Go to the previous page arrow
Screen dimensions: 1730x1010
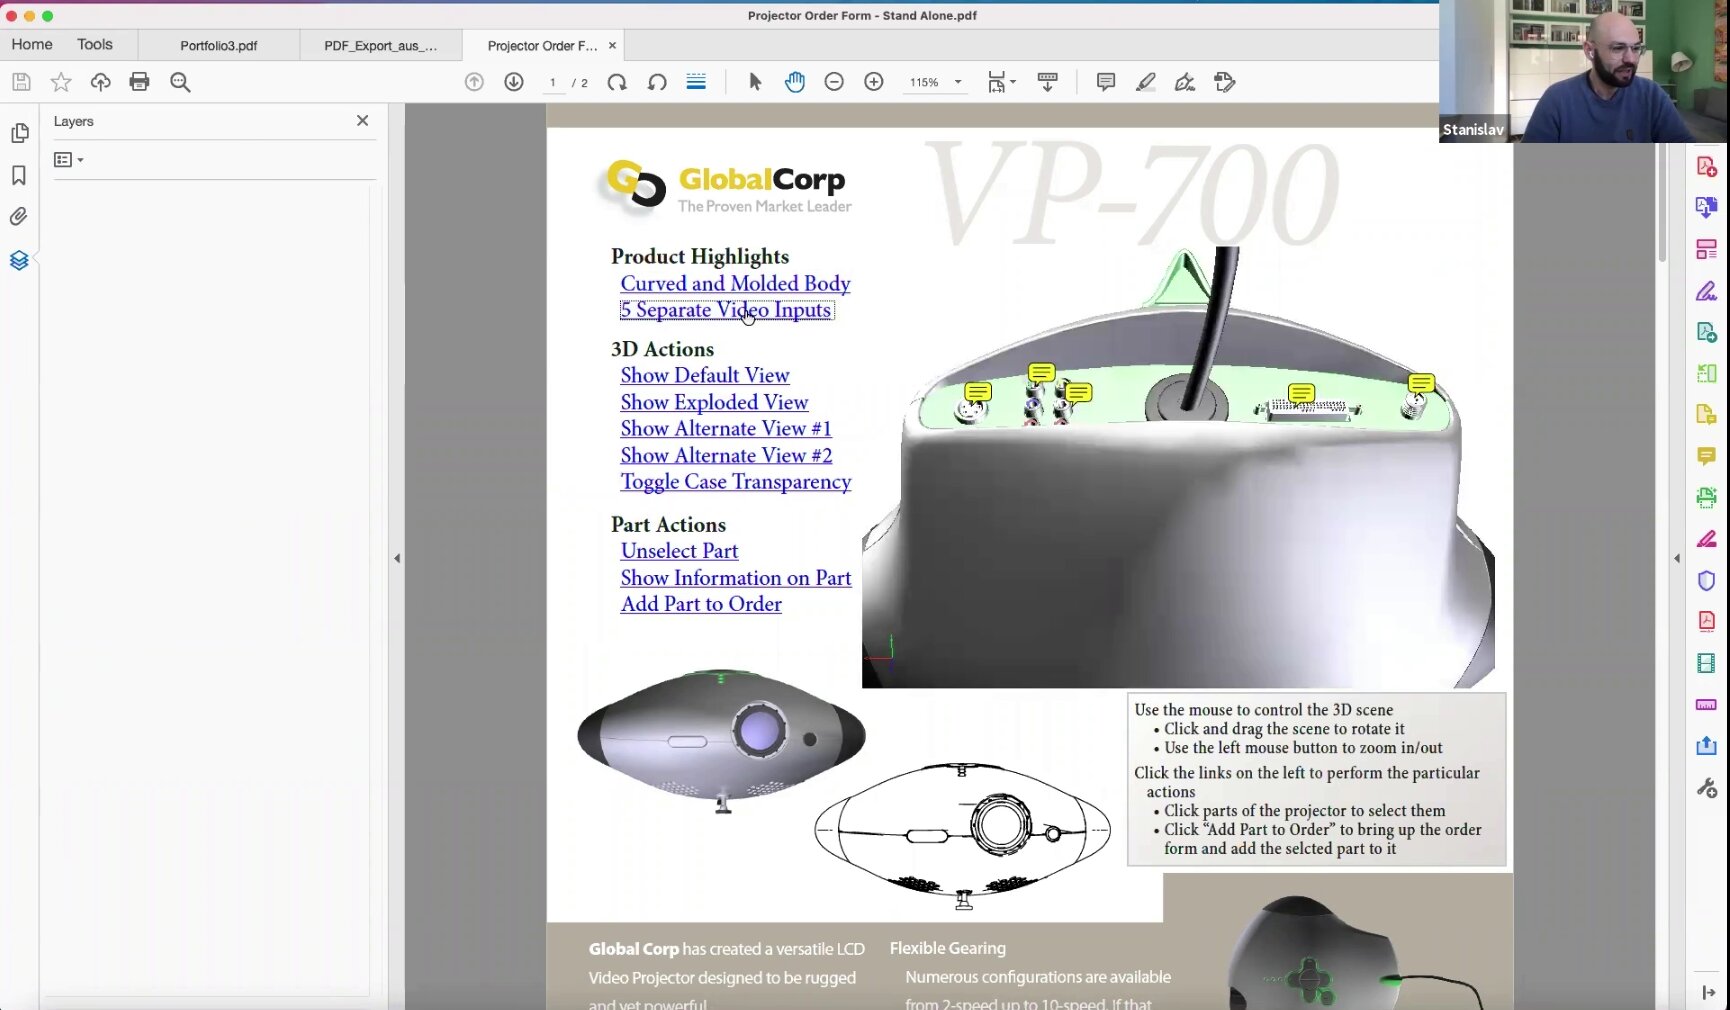coord(474,82)
